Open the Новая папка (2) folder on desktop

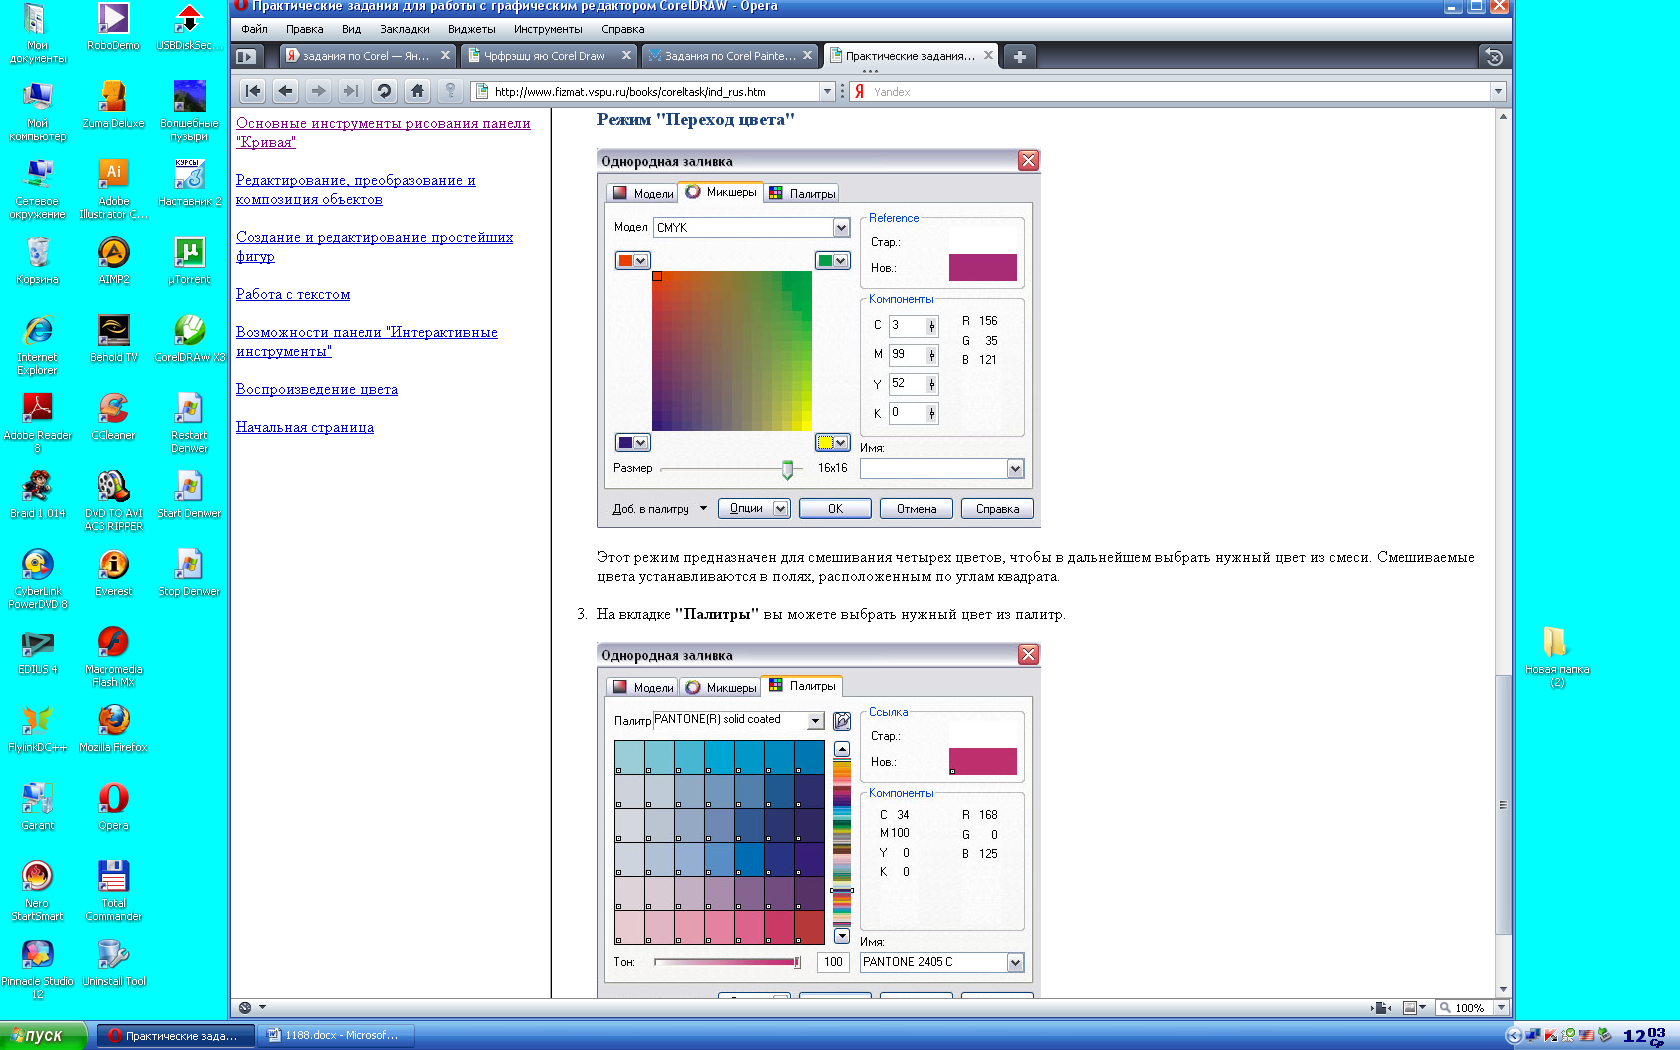coord(1556,656)
